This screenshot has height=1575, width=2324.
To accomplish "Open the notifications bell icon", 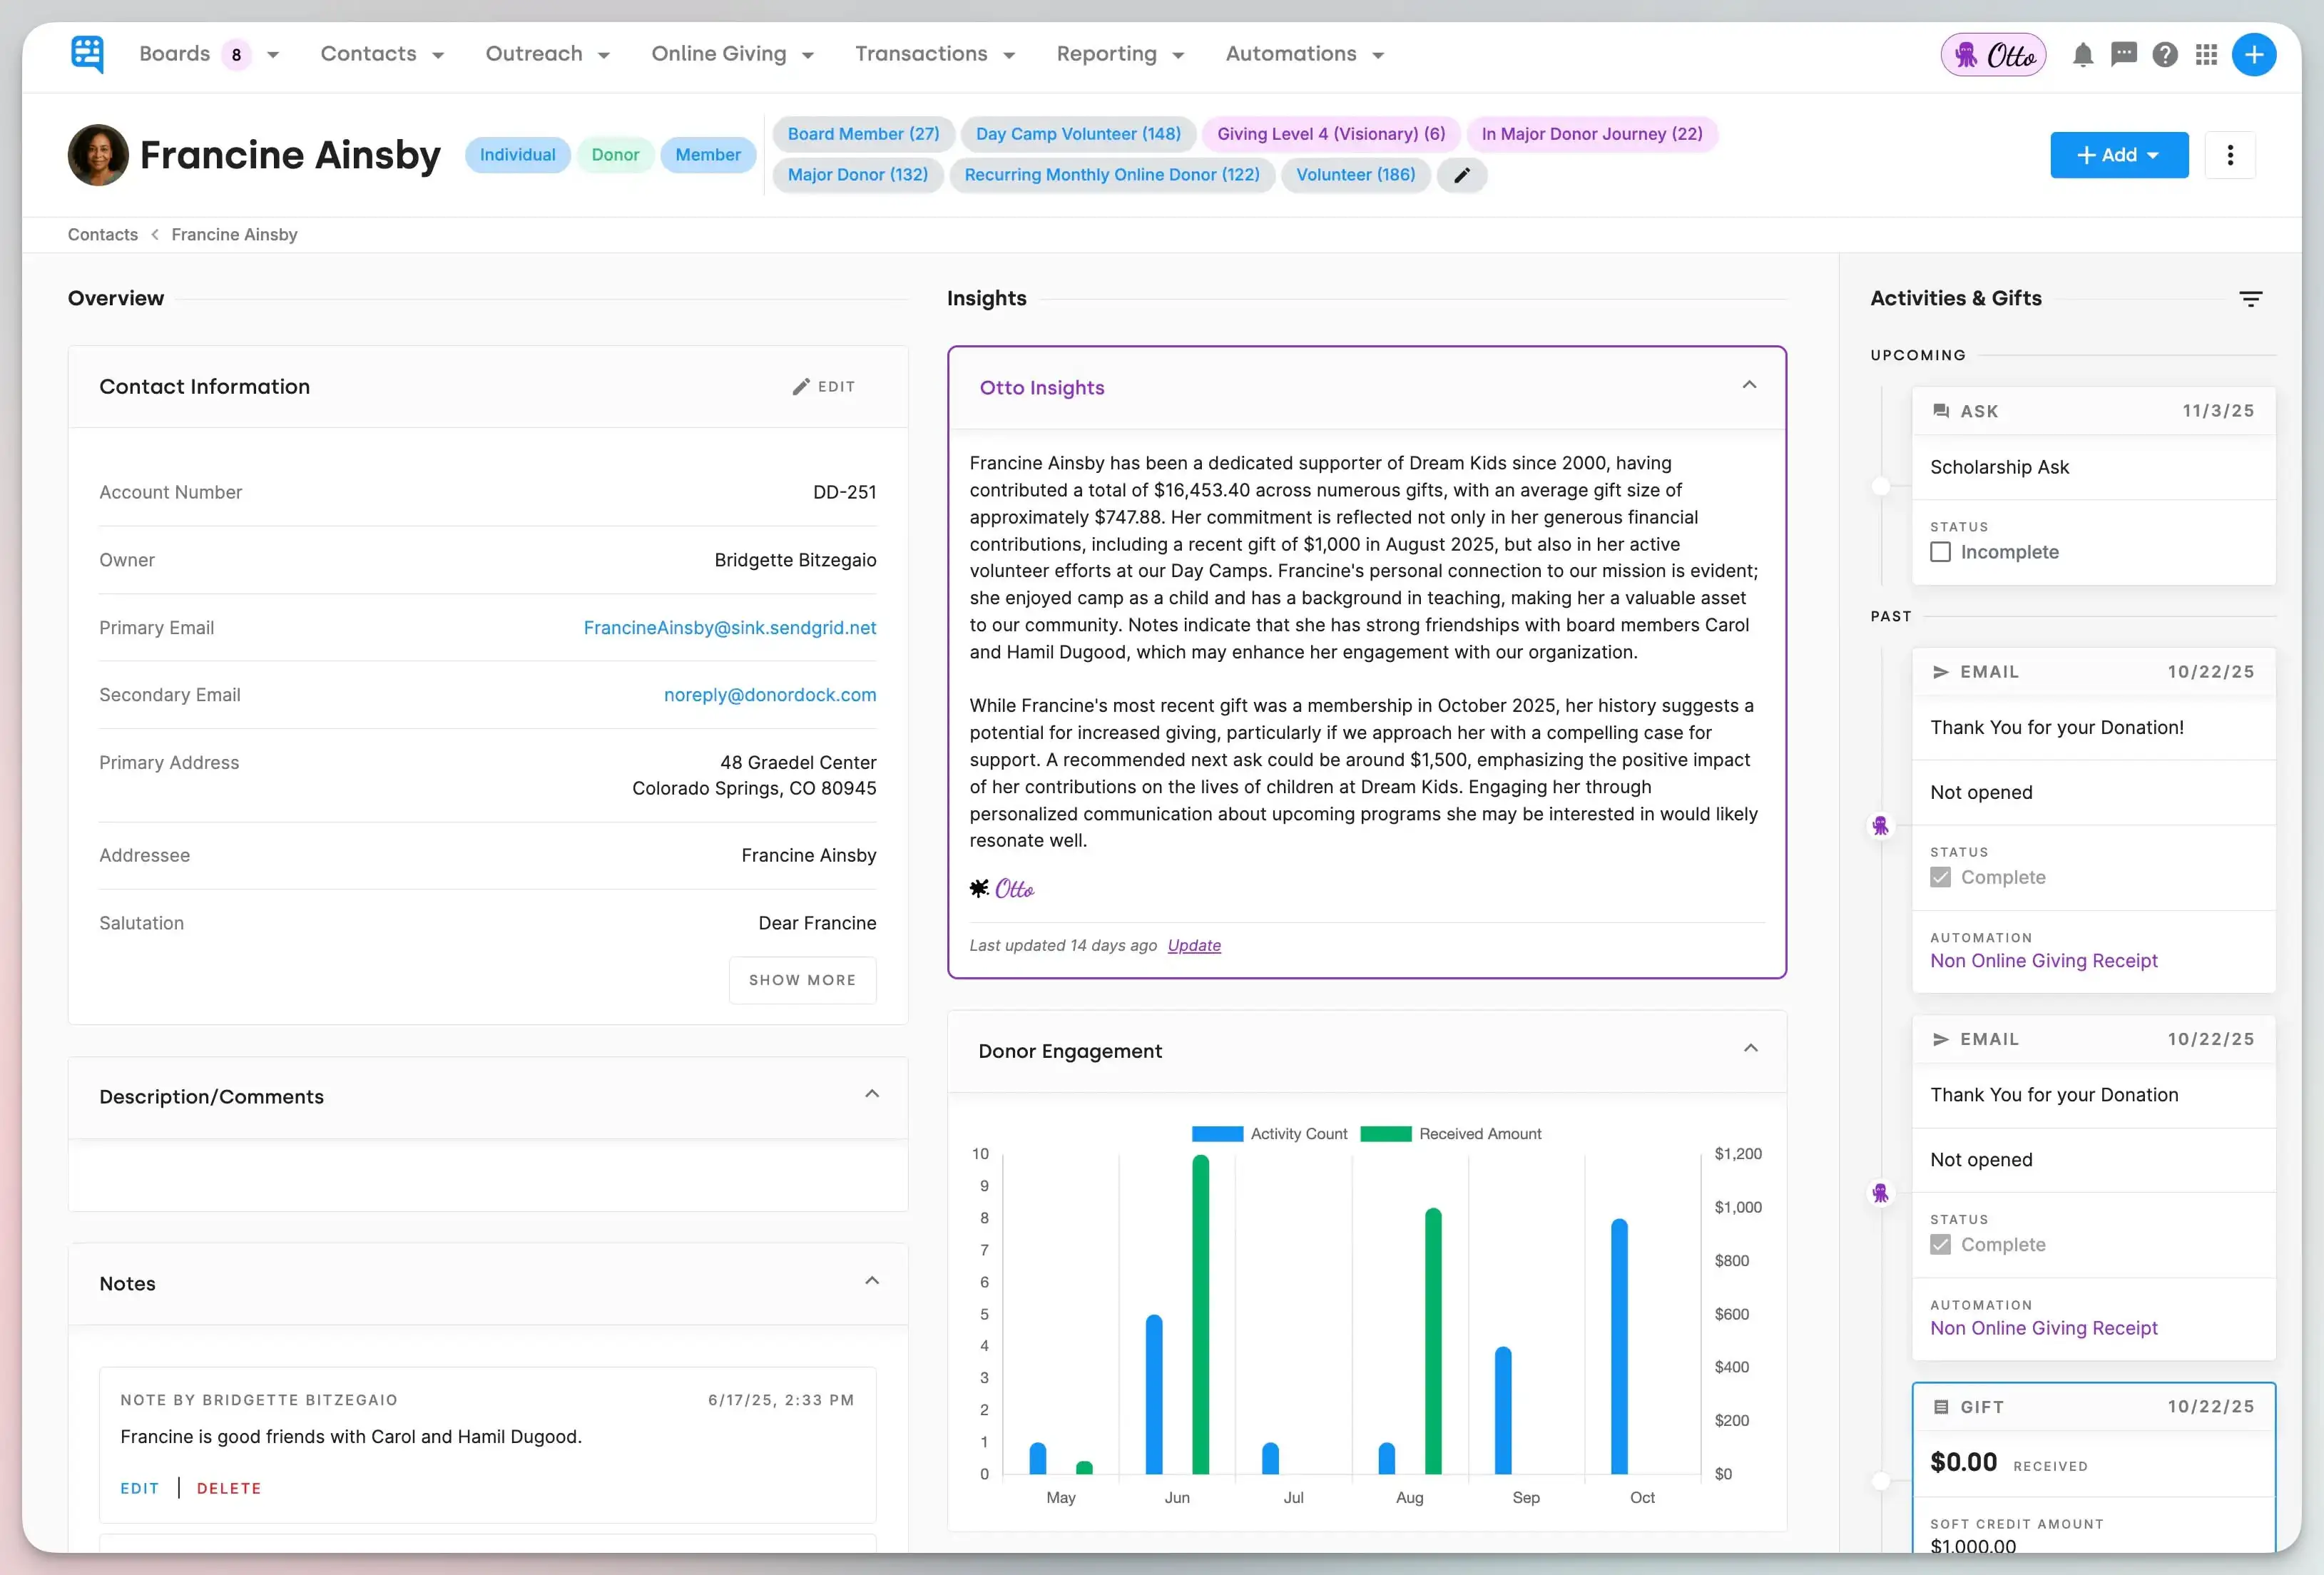I will tap(2083, 55).
